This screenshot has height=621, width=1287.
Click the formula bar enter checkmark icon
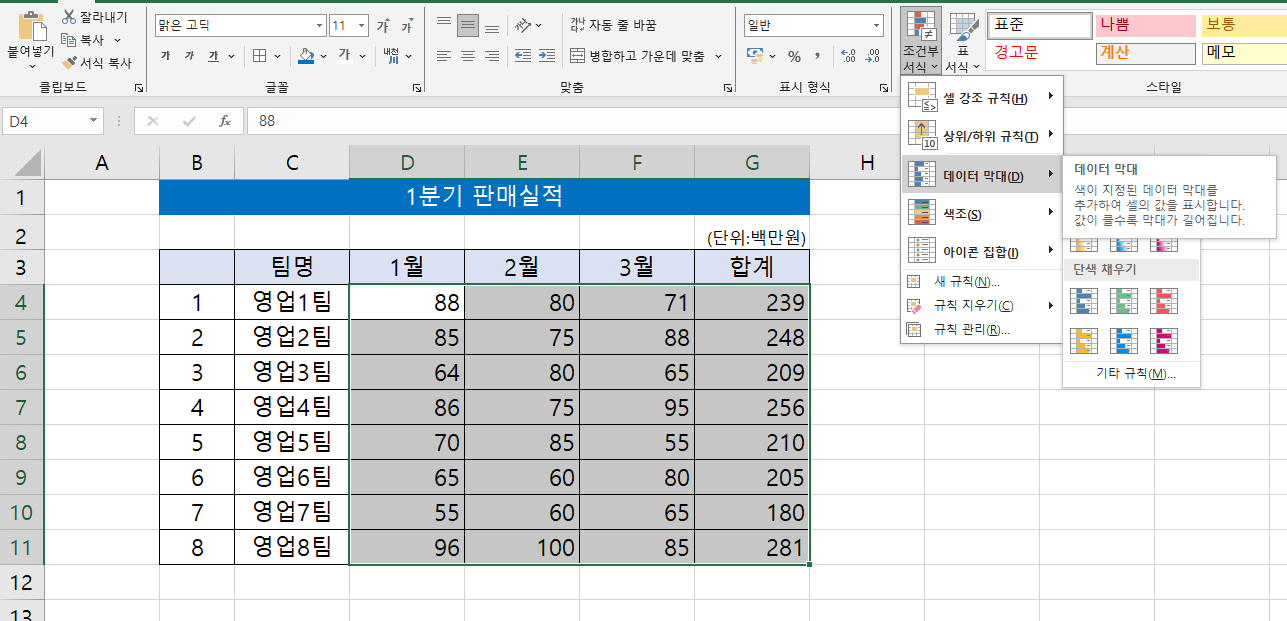click(189, 121)
